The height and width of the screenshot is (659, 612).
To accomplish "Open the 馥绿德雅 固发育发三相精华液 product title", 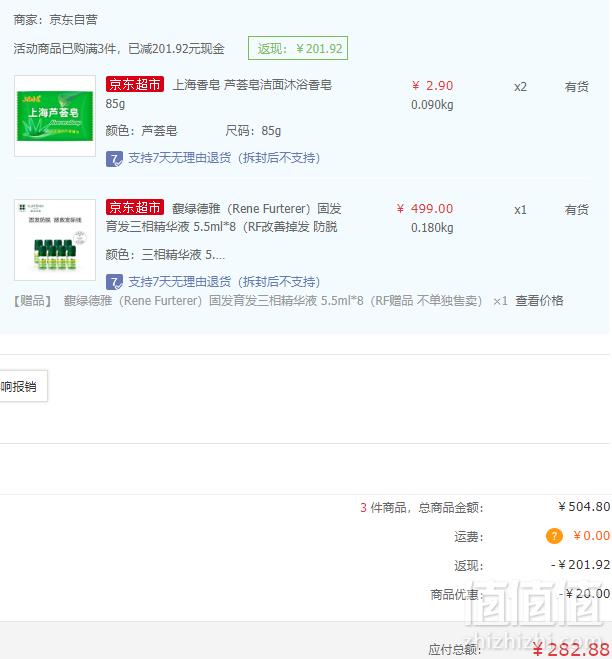I will coord(223,217).
